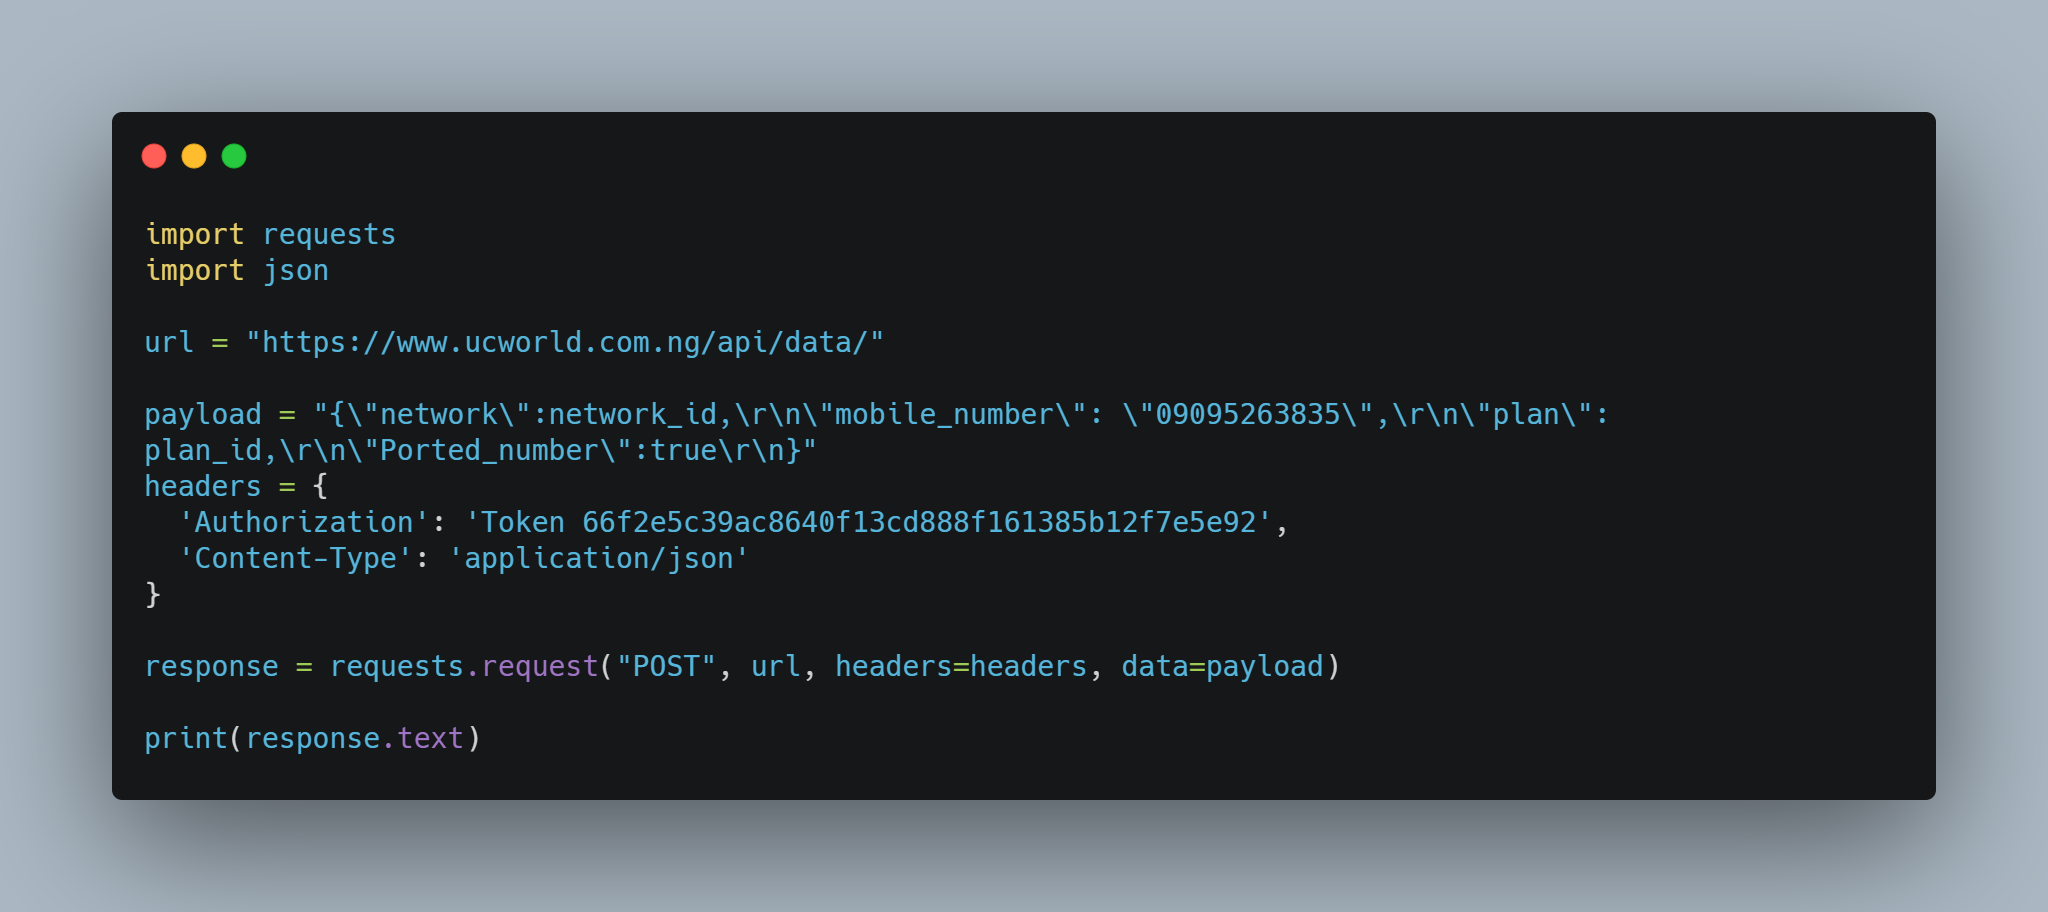Click the ucworld API URL string
The image size is (2048, 912).
click(x=565, y=343)
